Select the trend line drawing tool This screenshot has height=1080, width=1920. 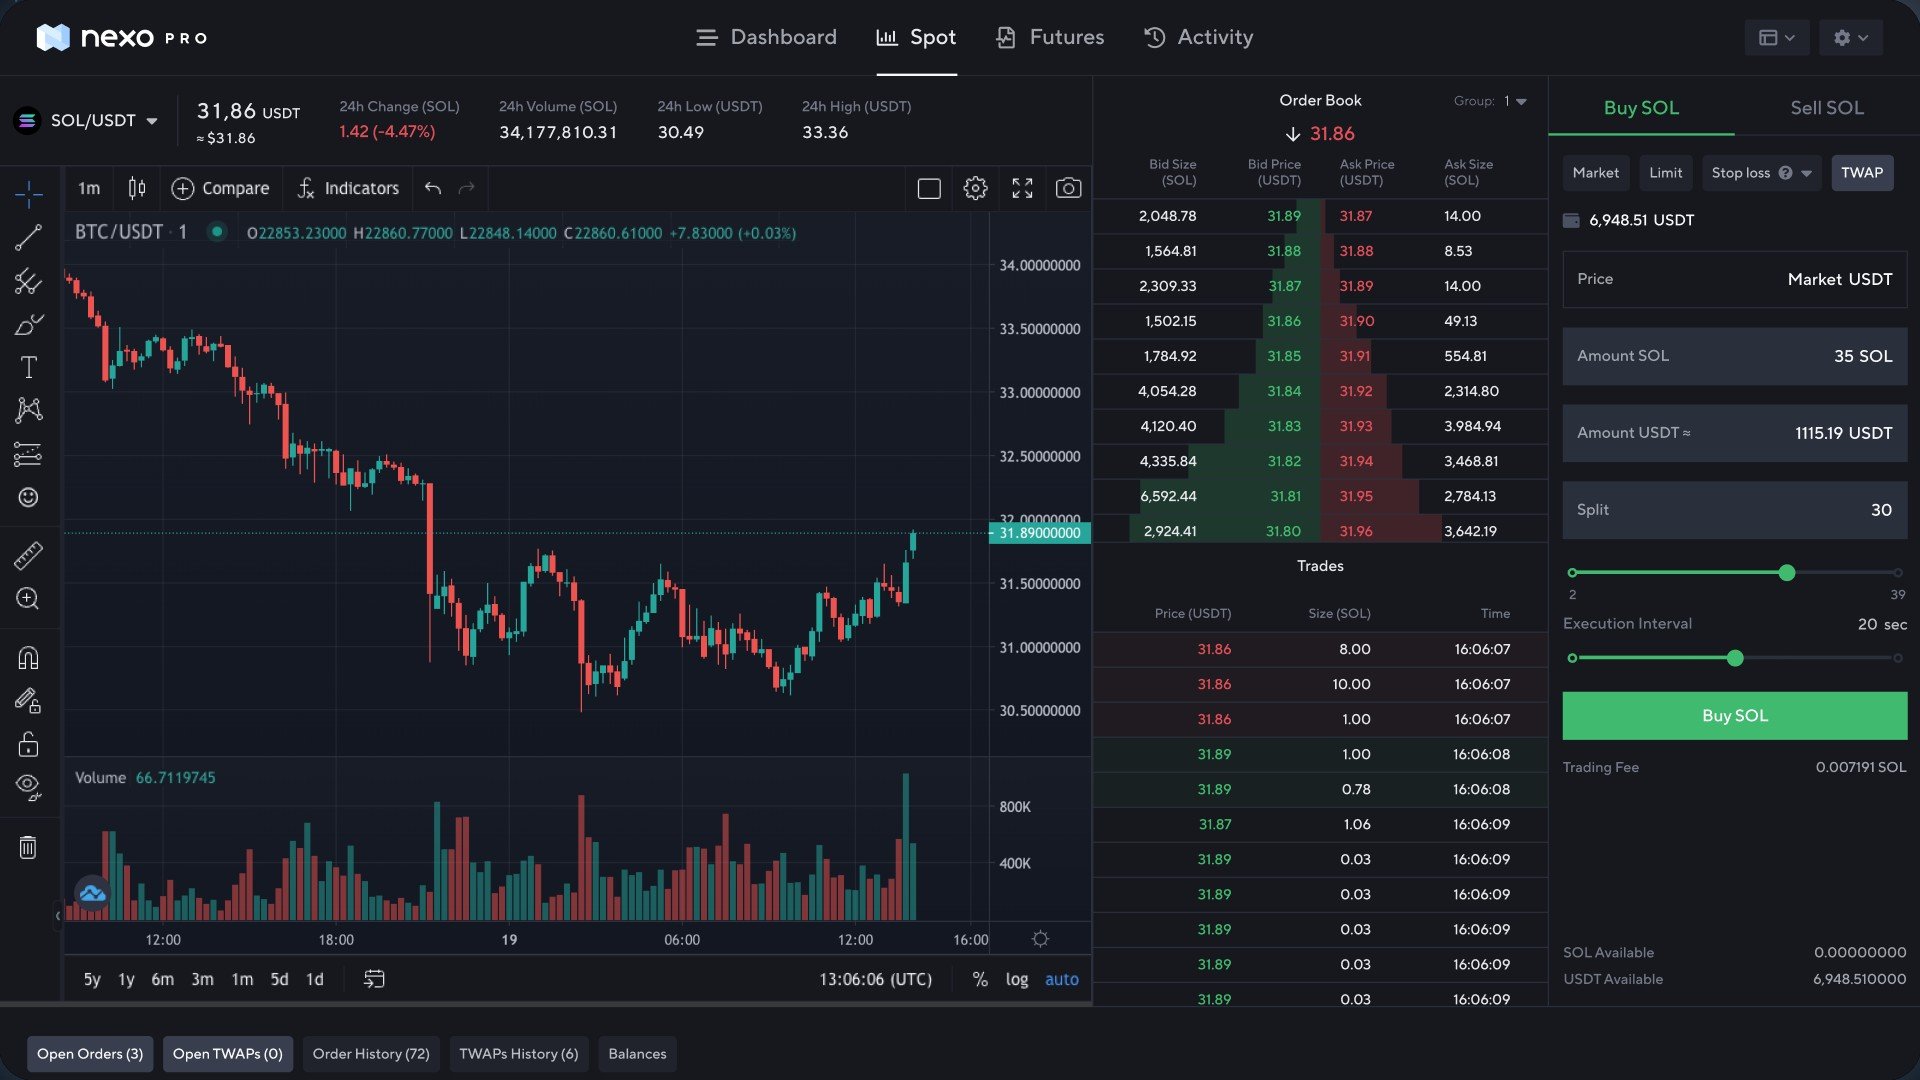[28, 237]
